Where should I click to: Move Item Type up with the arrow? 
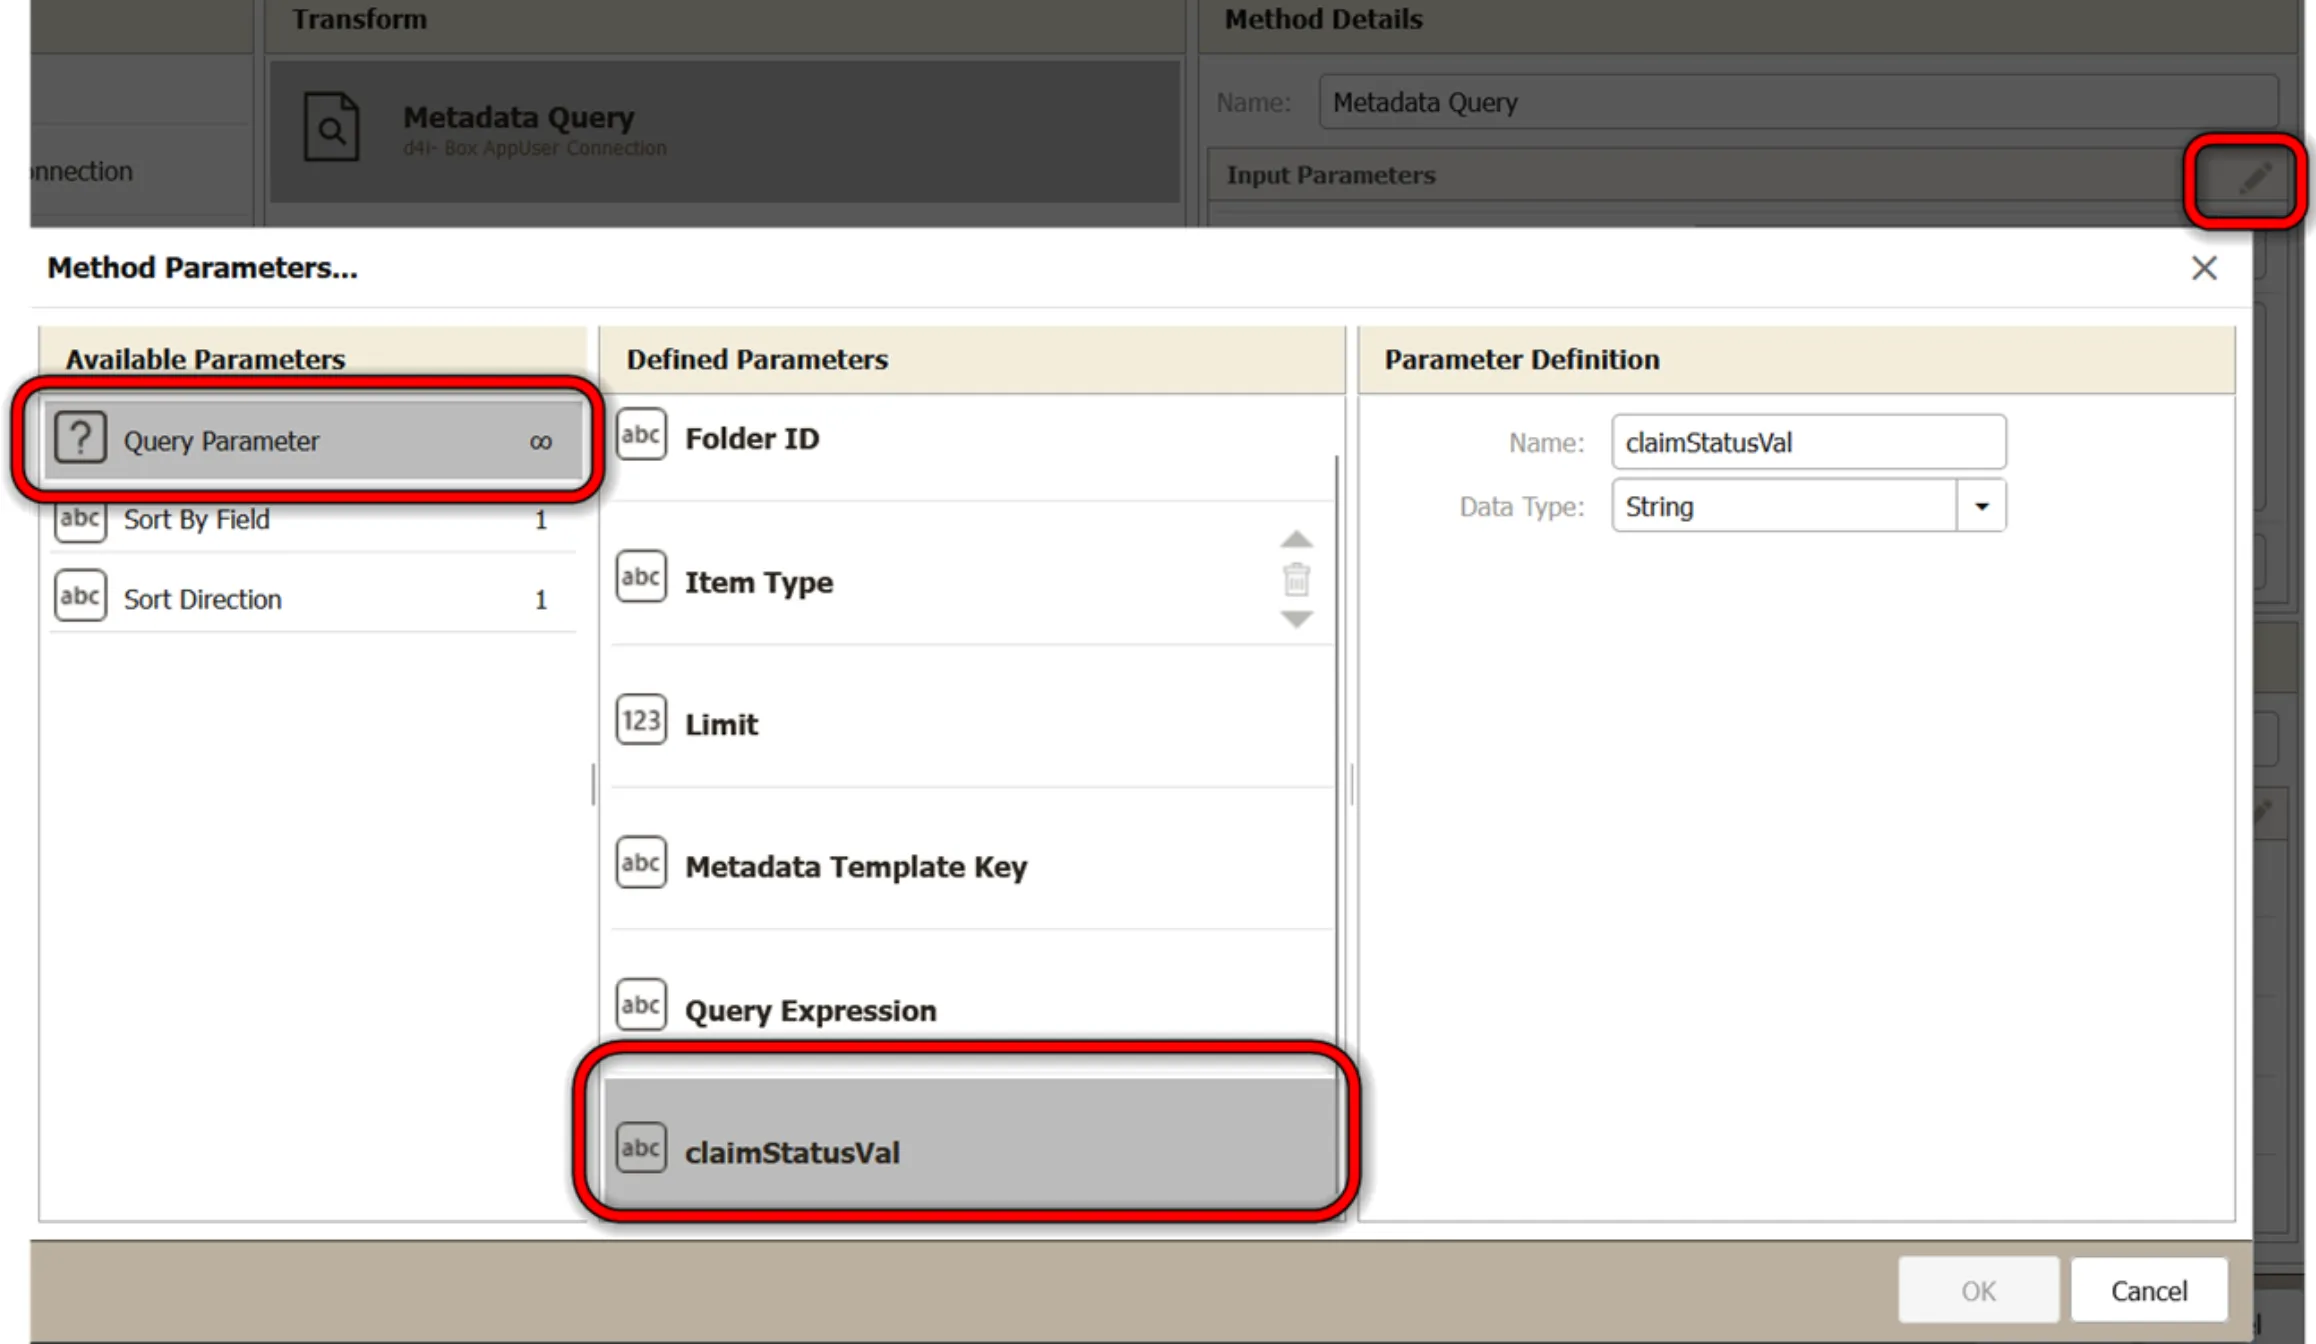pos(1297,540)
